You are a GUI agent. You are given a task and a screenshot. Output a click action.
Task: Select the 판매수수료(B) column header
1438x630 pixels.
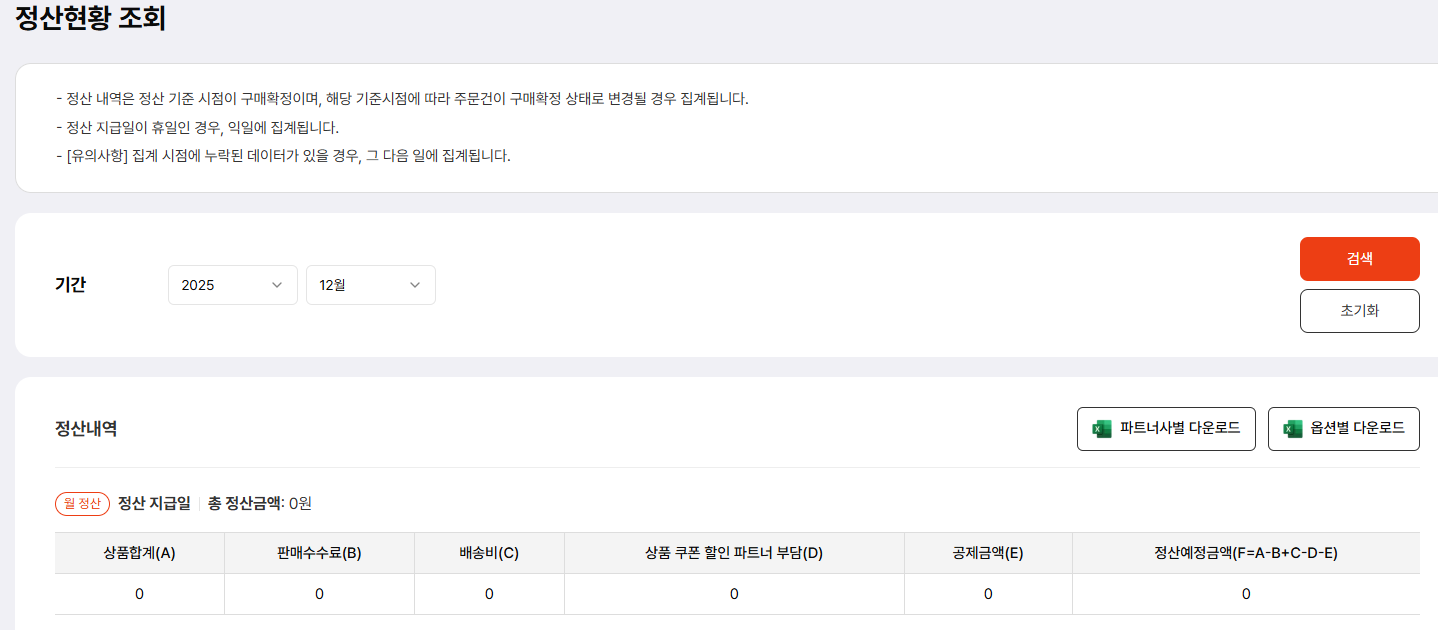(x=319, y=553)
